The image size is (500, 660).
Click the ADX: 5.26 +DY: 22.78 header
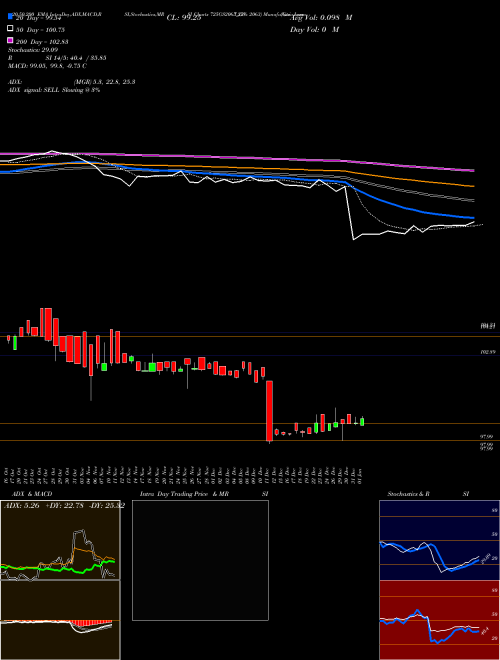pyautogui.click(x=64, y=505)
